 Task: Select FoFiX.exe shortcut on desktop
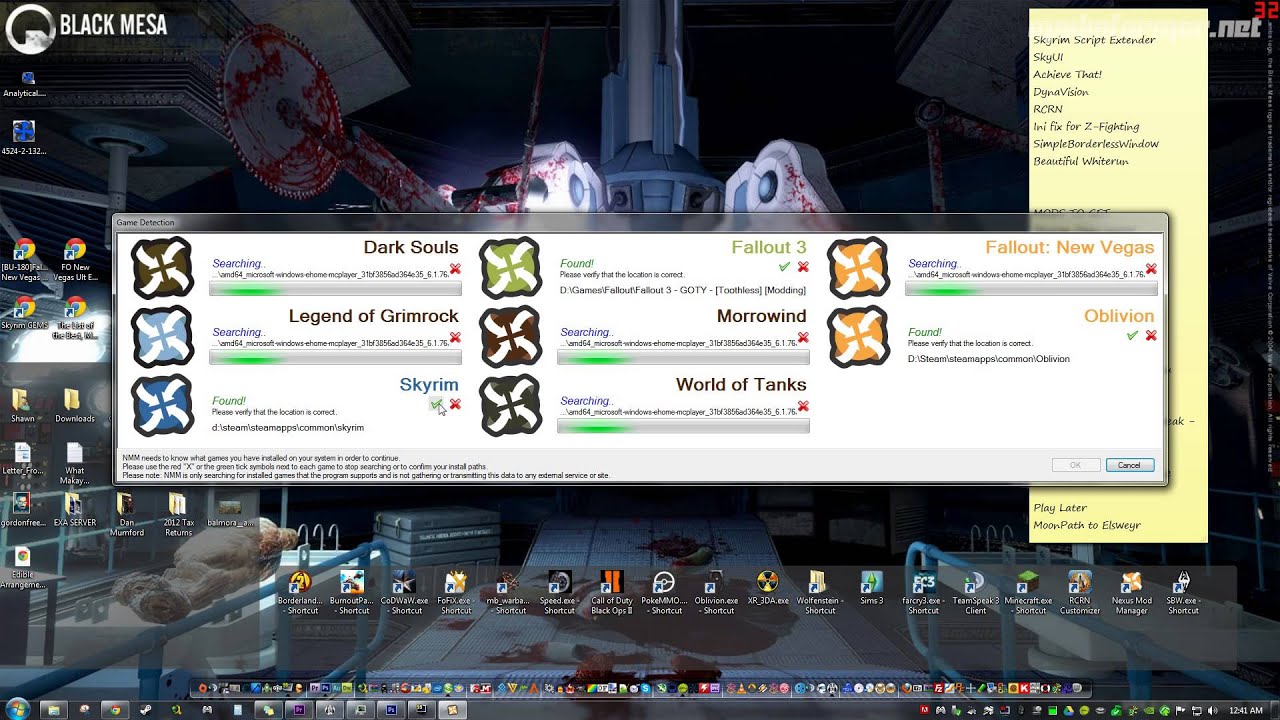455,593
